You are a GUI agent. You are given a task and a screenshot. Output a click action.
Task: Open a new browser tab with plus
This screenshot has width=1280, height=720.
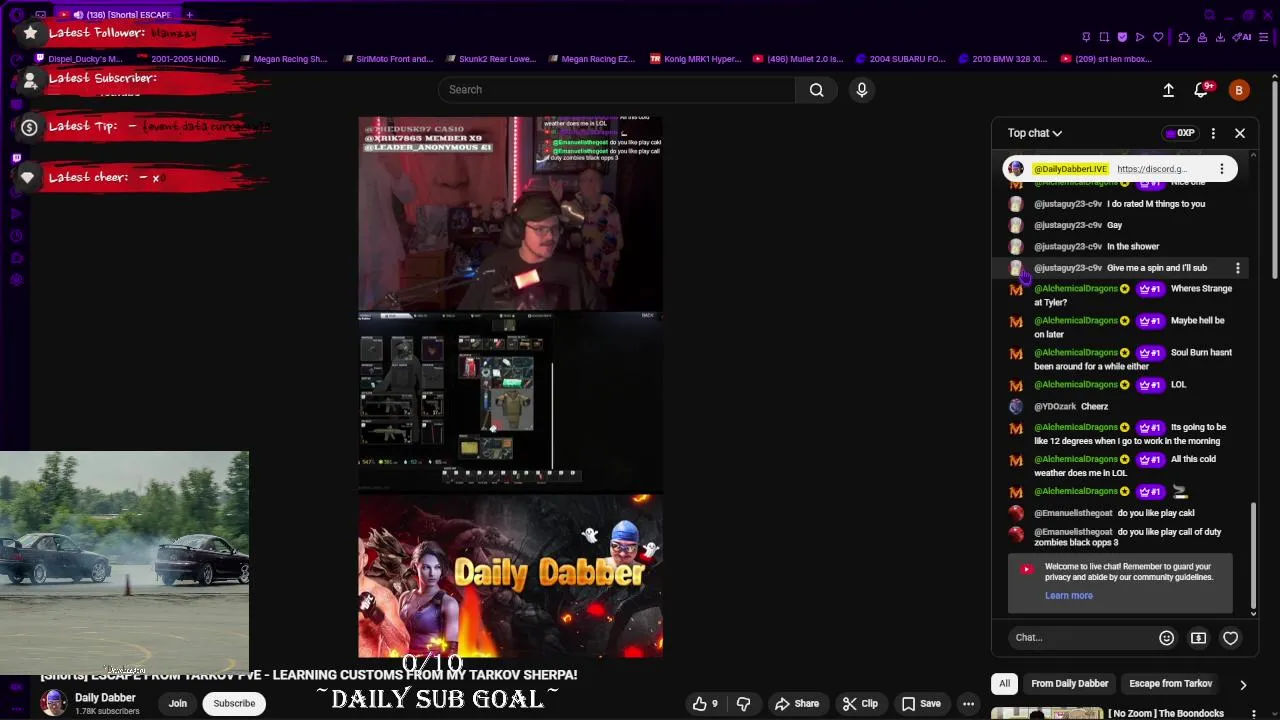pyautogui.click(x=189, y=15)
